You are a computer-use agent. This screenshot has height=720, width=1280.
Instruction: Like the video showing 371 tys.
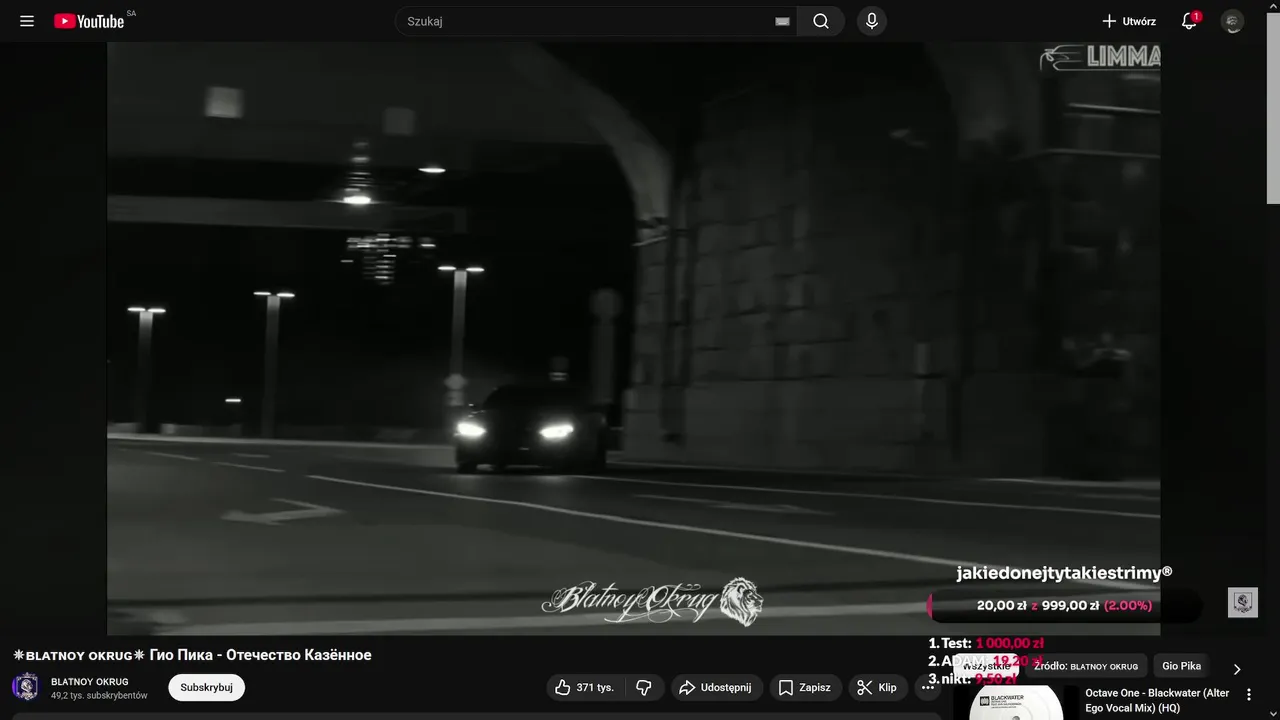click(x=585, y=687)
